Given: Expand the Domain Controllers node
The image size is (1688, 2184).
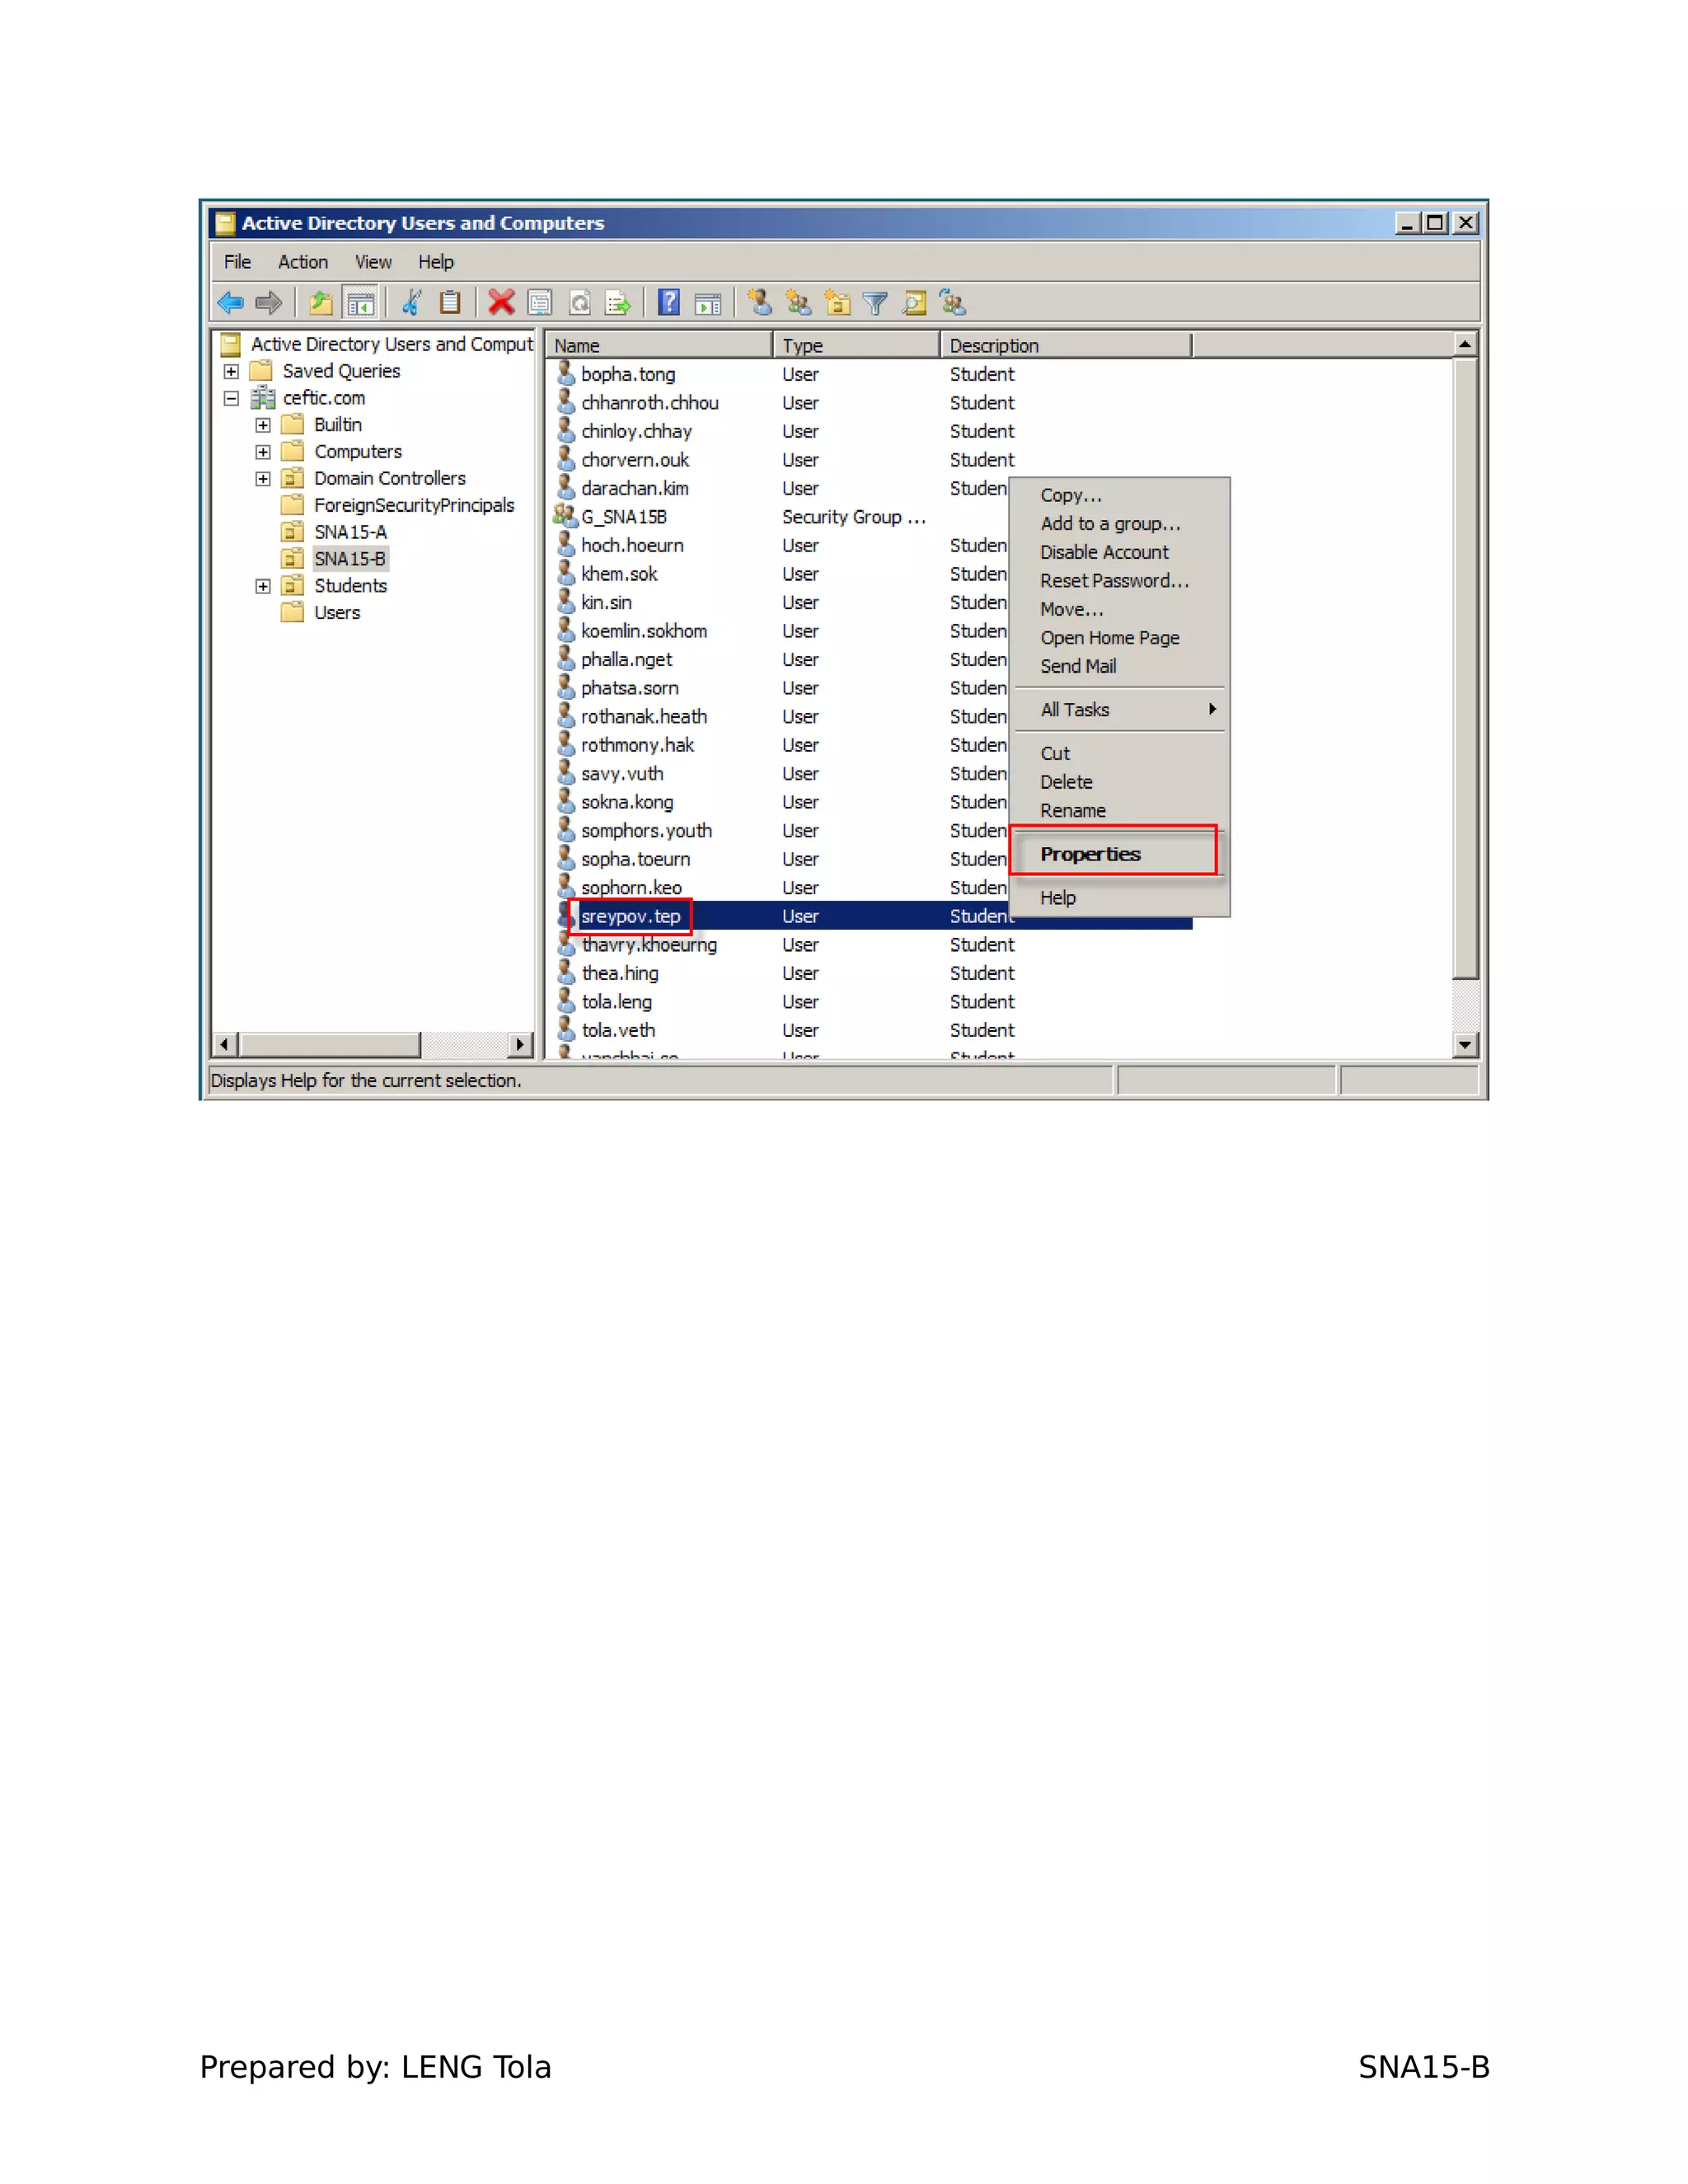Looking at the screenshot, I should pos(263,479).
